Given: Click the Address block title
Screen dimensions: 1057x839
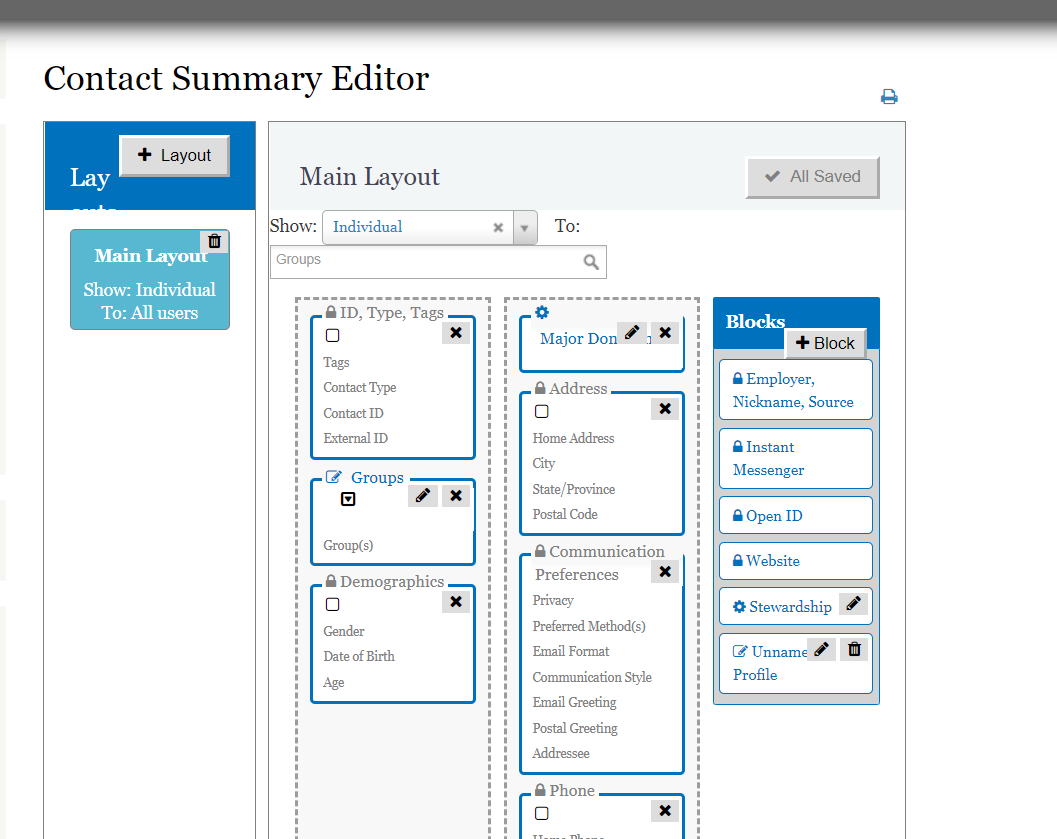Looking at the screenshot, I should (578, 389).
